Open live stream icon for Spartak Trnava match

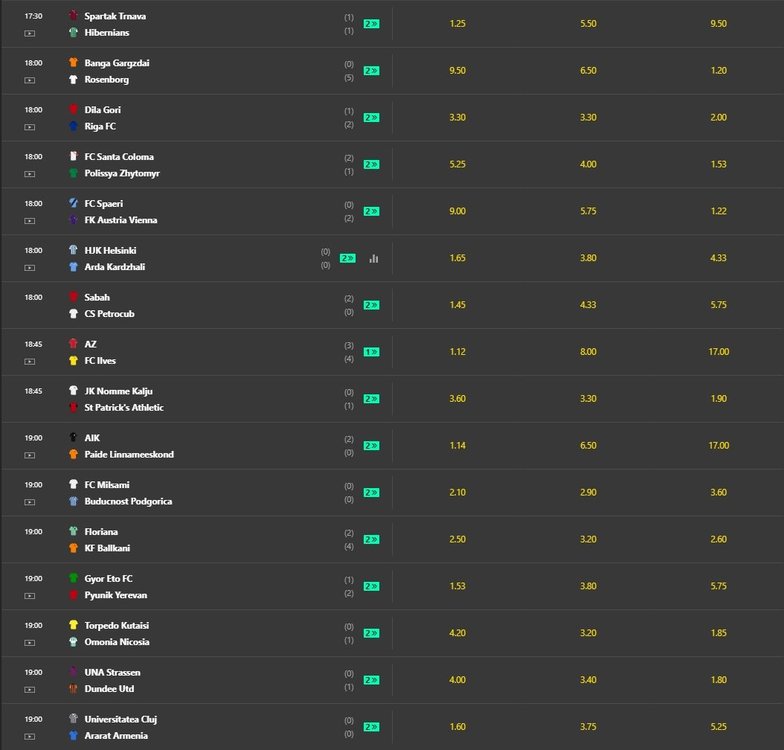coord(30,34)
